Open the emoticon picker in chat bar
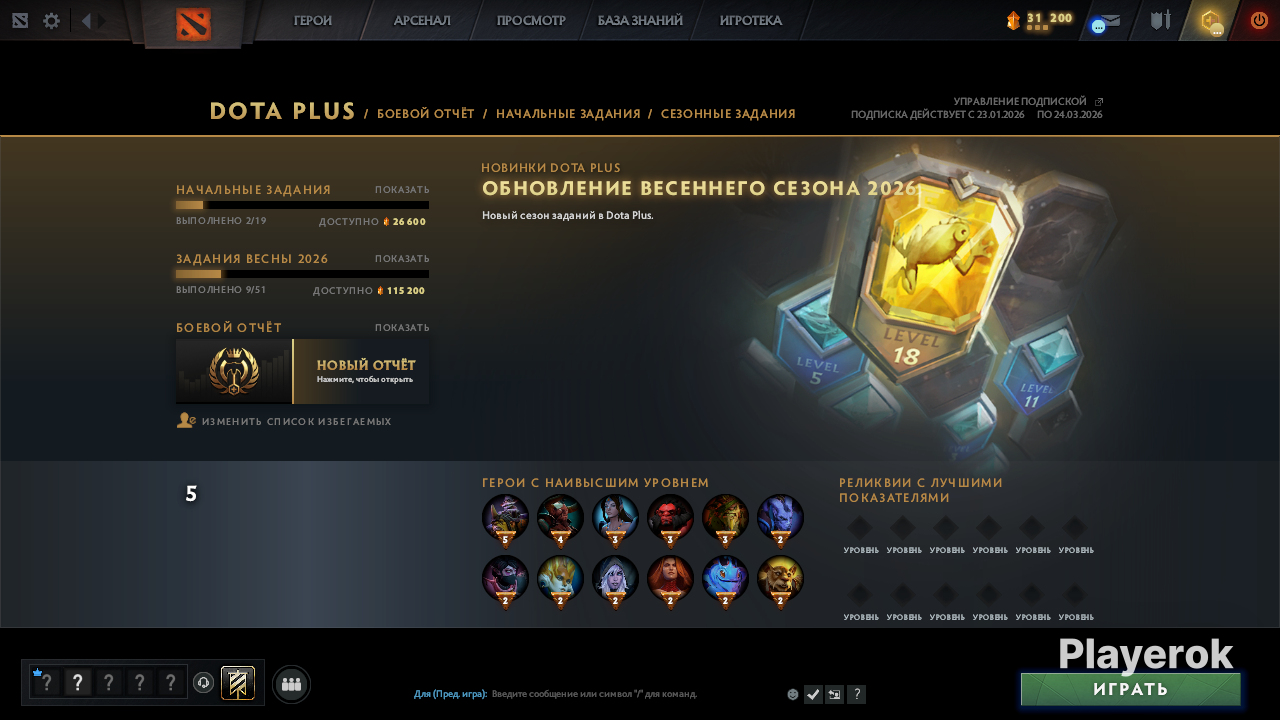1280x720 pixels. tap(793, 694)
